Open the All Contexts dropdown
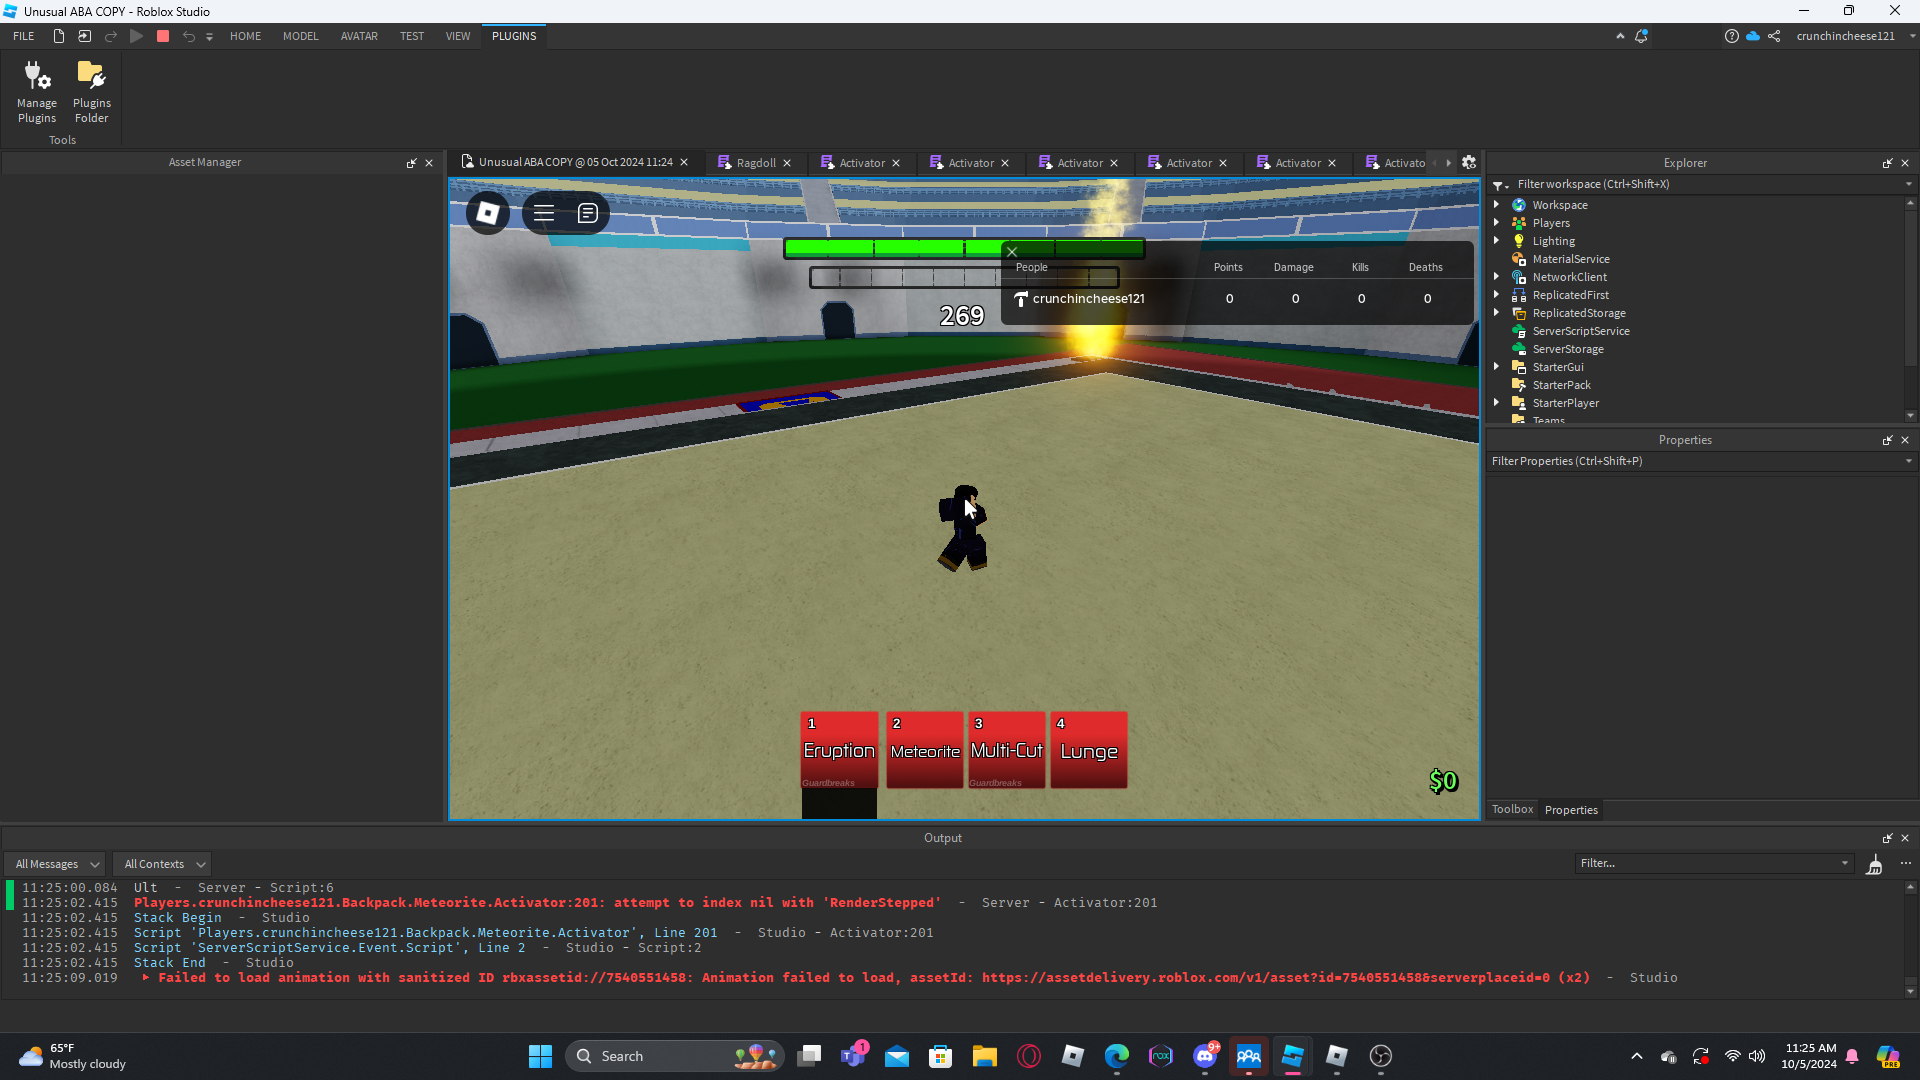1920x1080 pixels. point(164,864)
